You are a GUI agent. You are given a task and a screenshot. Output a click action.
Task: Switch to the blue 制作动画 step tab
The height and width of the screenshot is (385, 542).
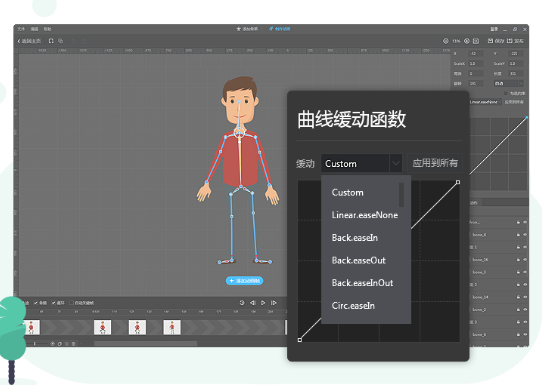[x=280, y=29]
